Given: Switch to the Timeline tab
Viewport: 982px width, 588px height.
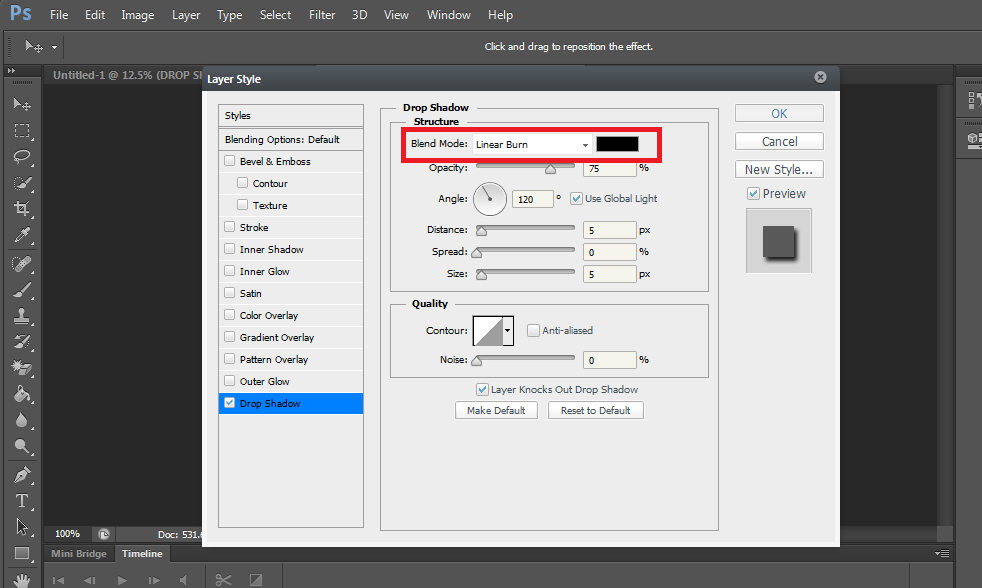Looking at the screenshot, I should 142,554.
